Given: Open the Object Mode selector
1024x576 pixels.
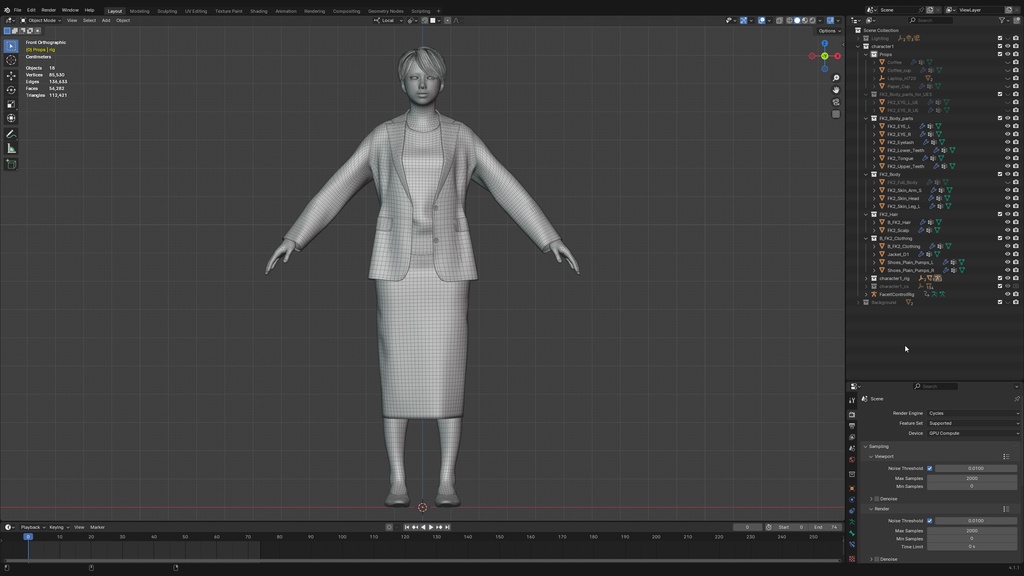Looking at the screenshot, I should (x=42, y=19).
